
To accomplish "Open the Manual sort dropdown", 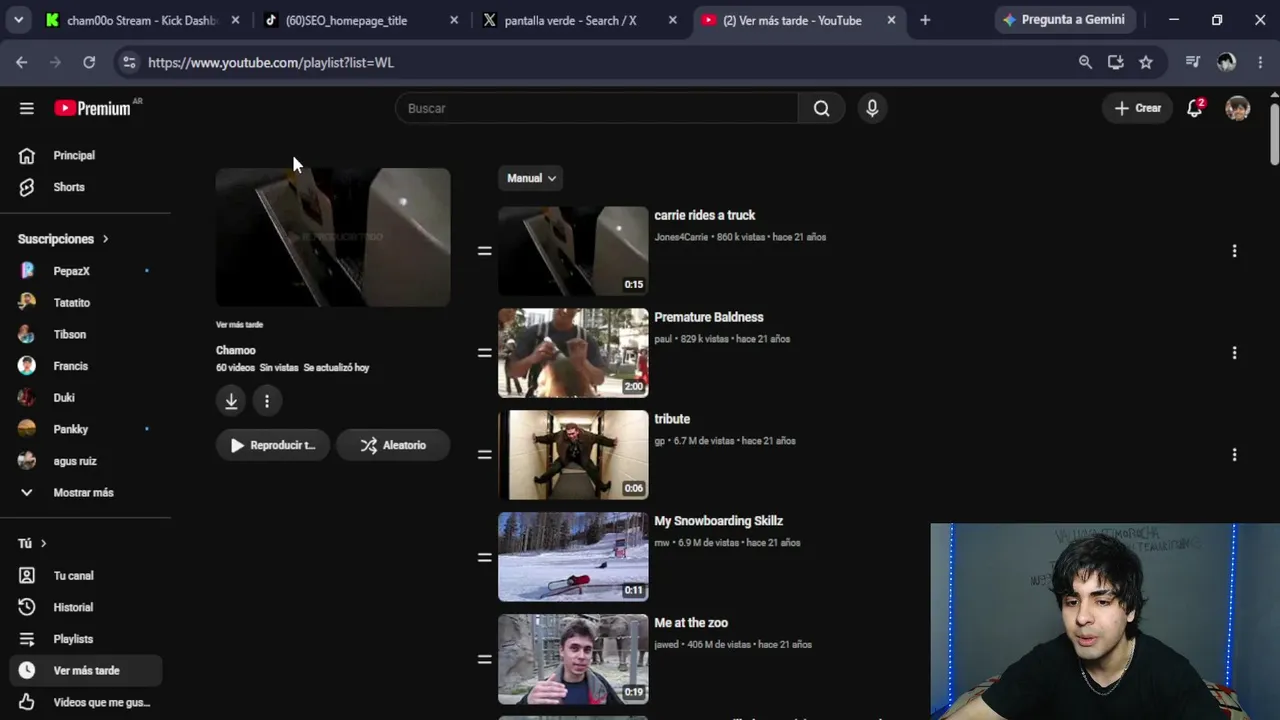I will (531, 178).
